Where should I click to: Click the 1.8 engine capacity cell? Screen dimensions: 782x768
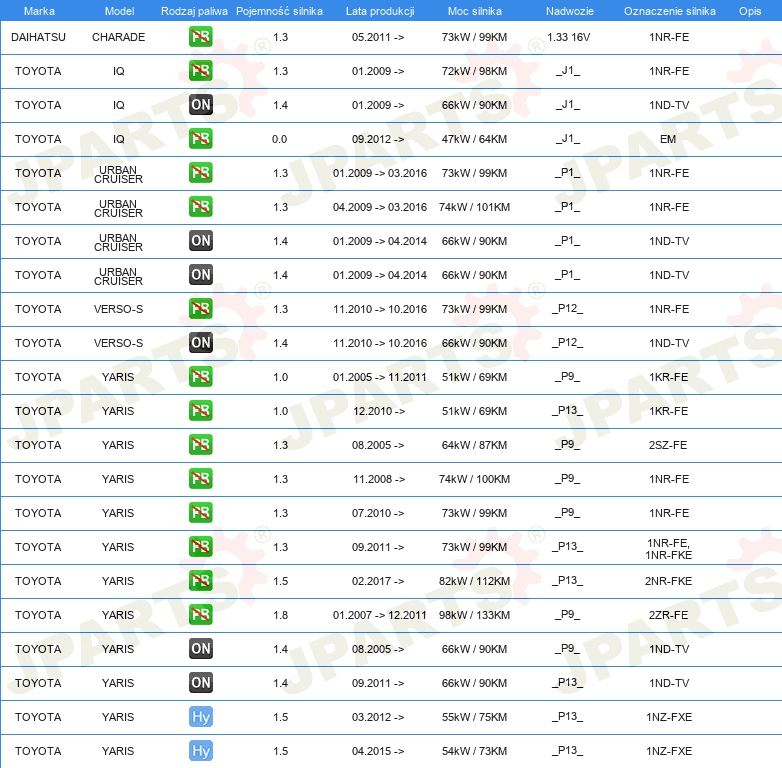point(280,615)
